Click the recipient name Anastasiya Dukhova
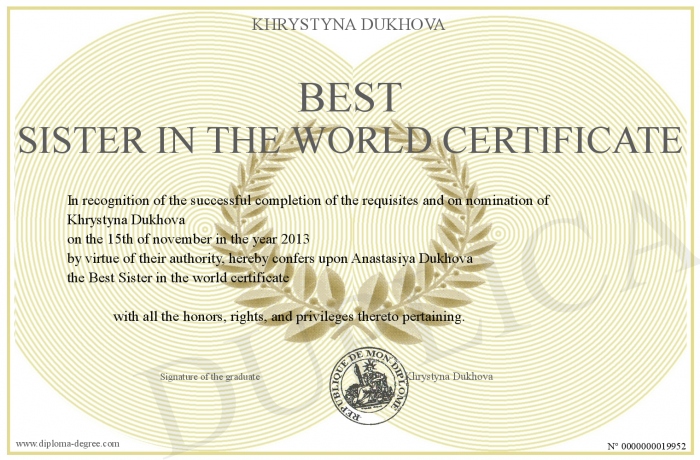Viewport: 700px width, 460px height. [412, 258]
